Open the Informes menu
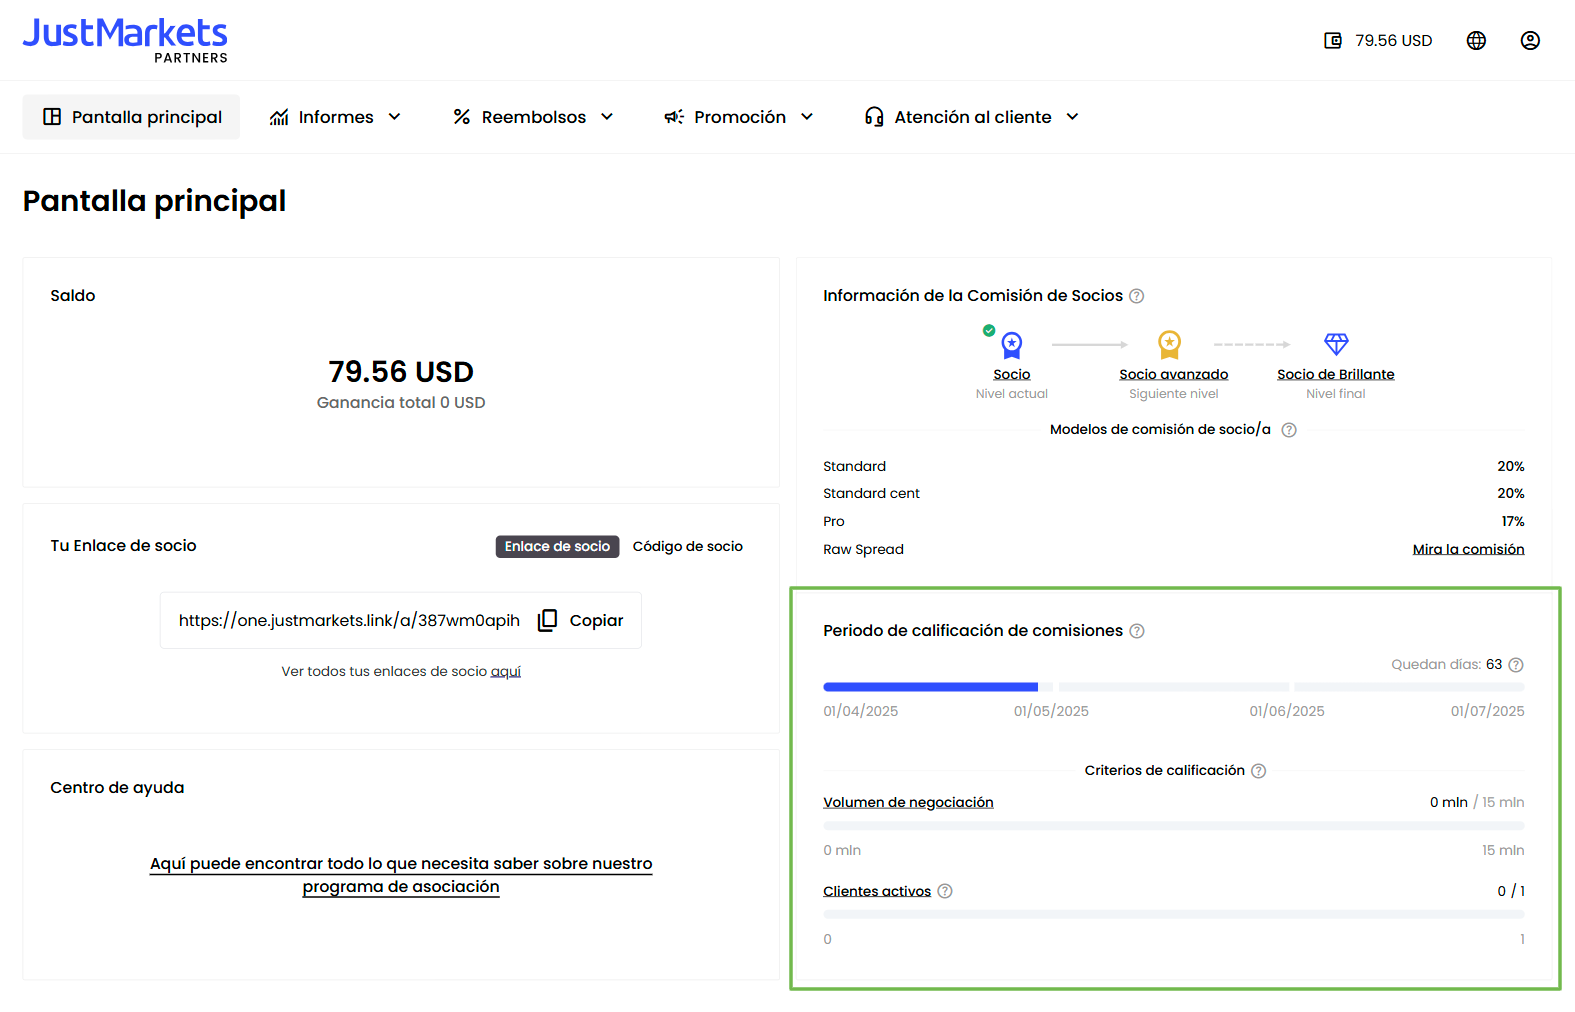 [335, 117]
